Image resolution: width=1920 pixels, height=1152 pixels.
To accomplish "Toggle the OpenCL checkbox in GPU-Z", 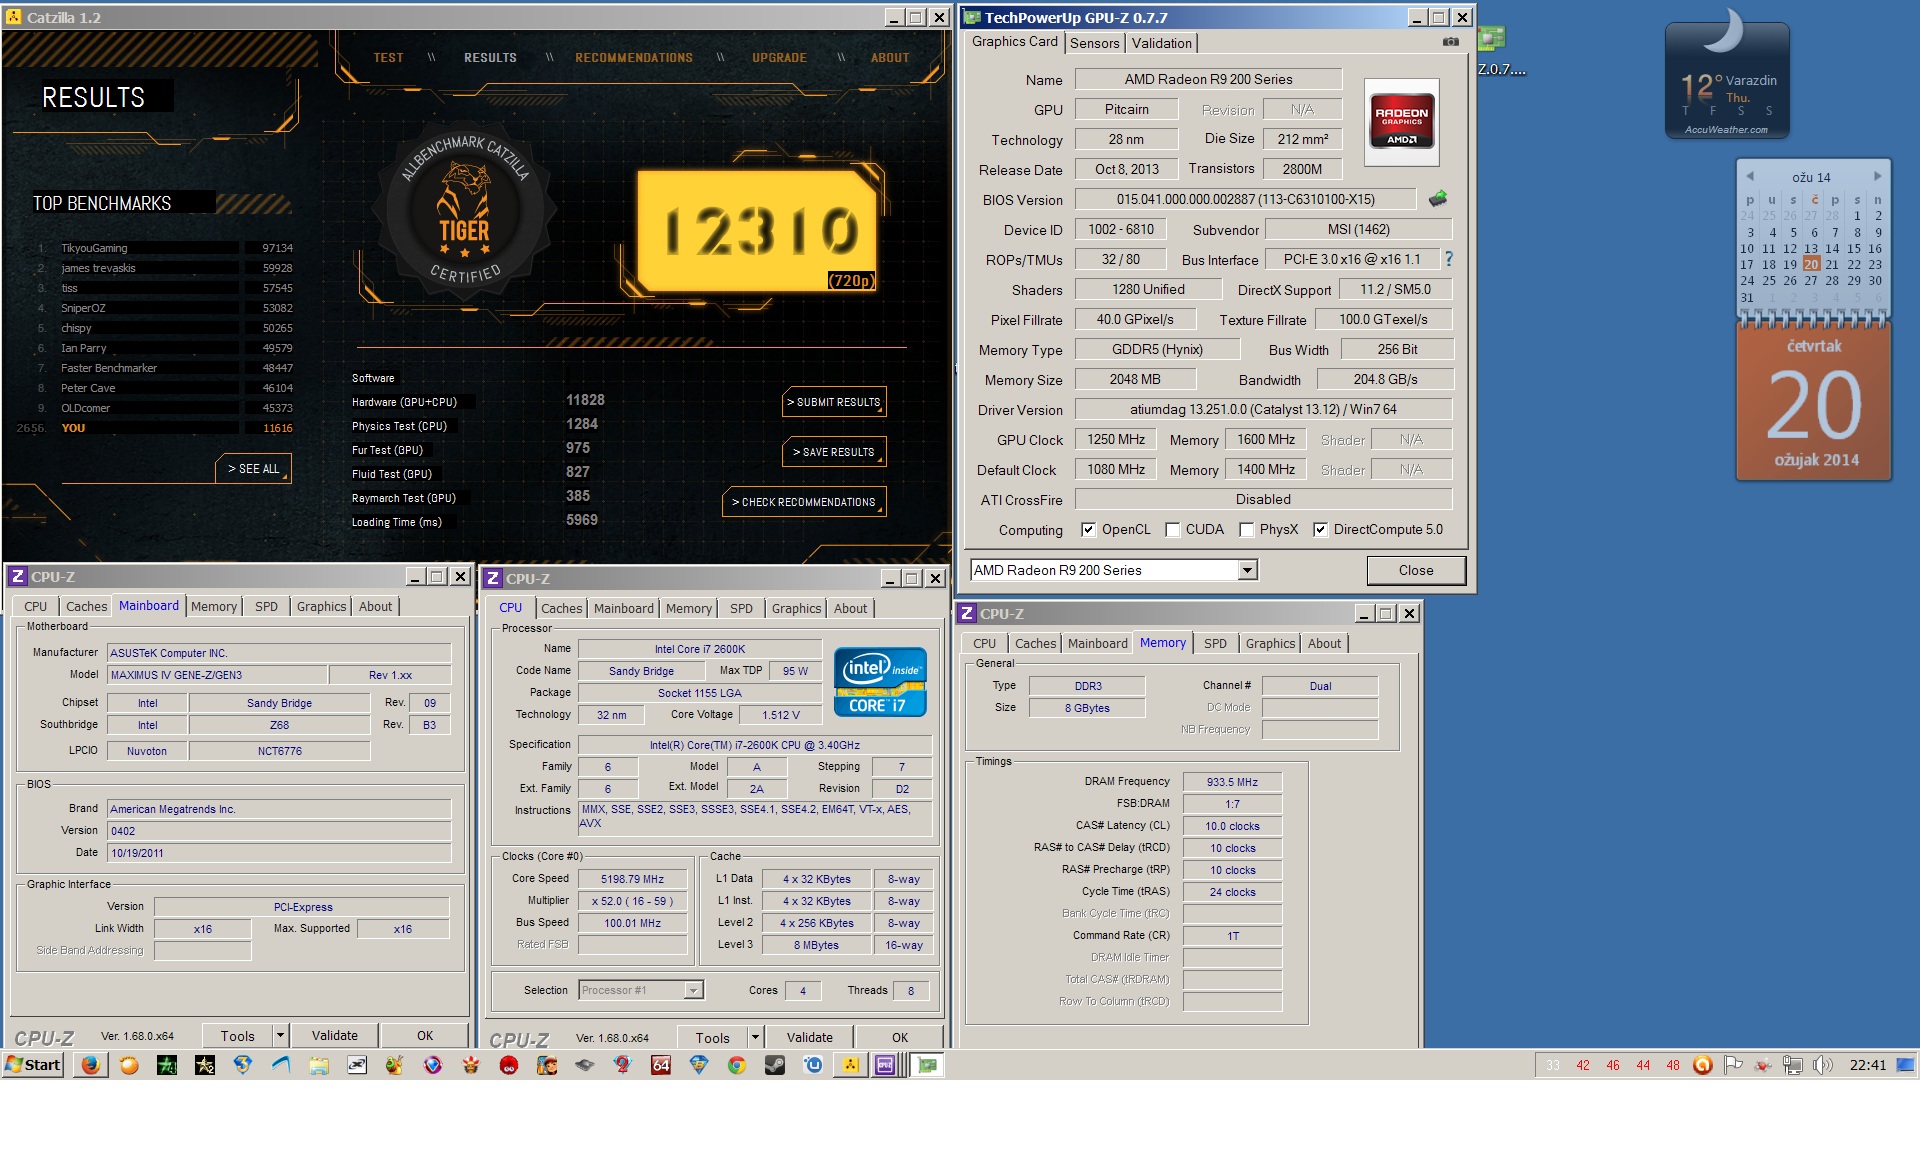I will pos(1088,530).
